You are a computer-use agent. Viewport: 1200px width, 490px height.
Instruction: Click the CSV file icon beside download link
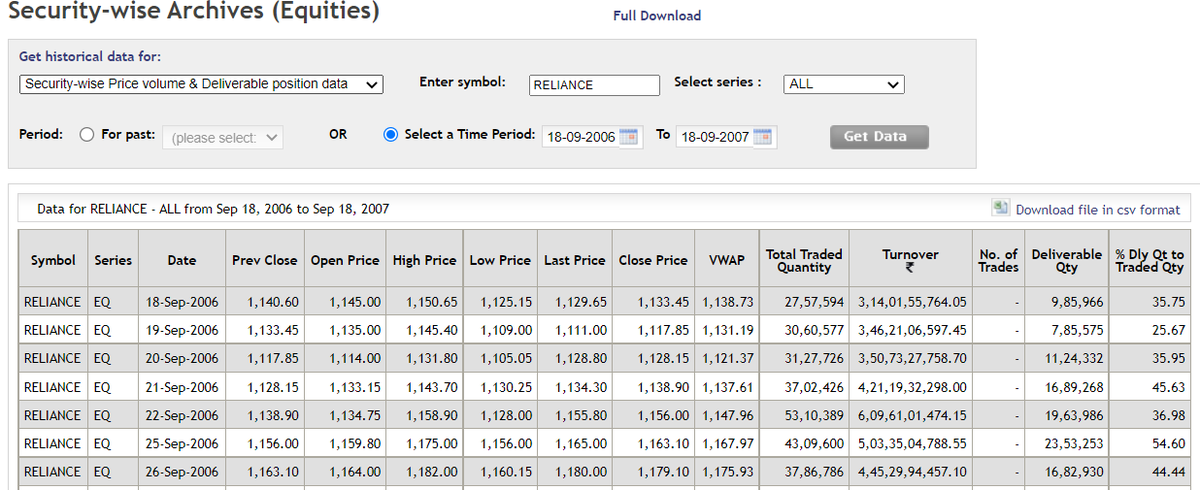coord(1001,208)
